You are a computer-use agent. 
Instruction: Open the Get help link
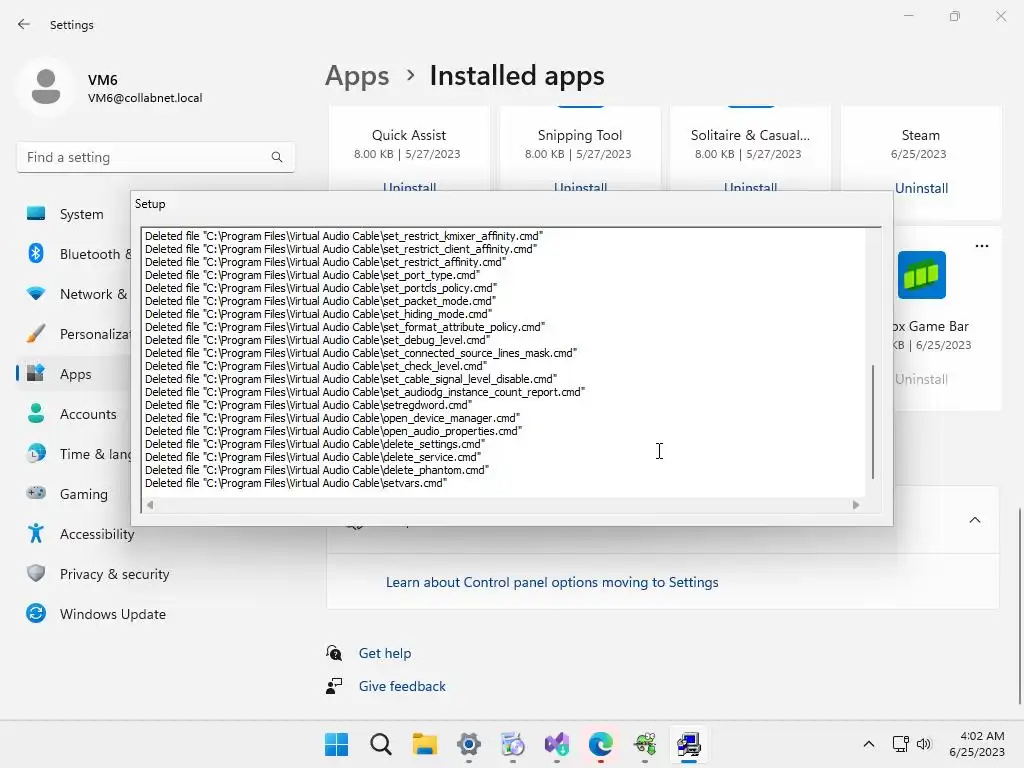385,653
